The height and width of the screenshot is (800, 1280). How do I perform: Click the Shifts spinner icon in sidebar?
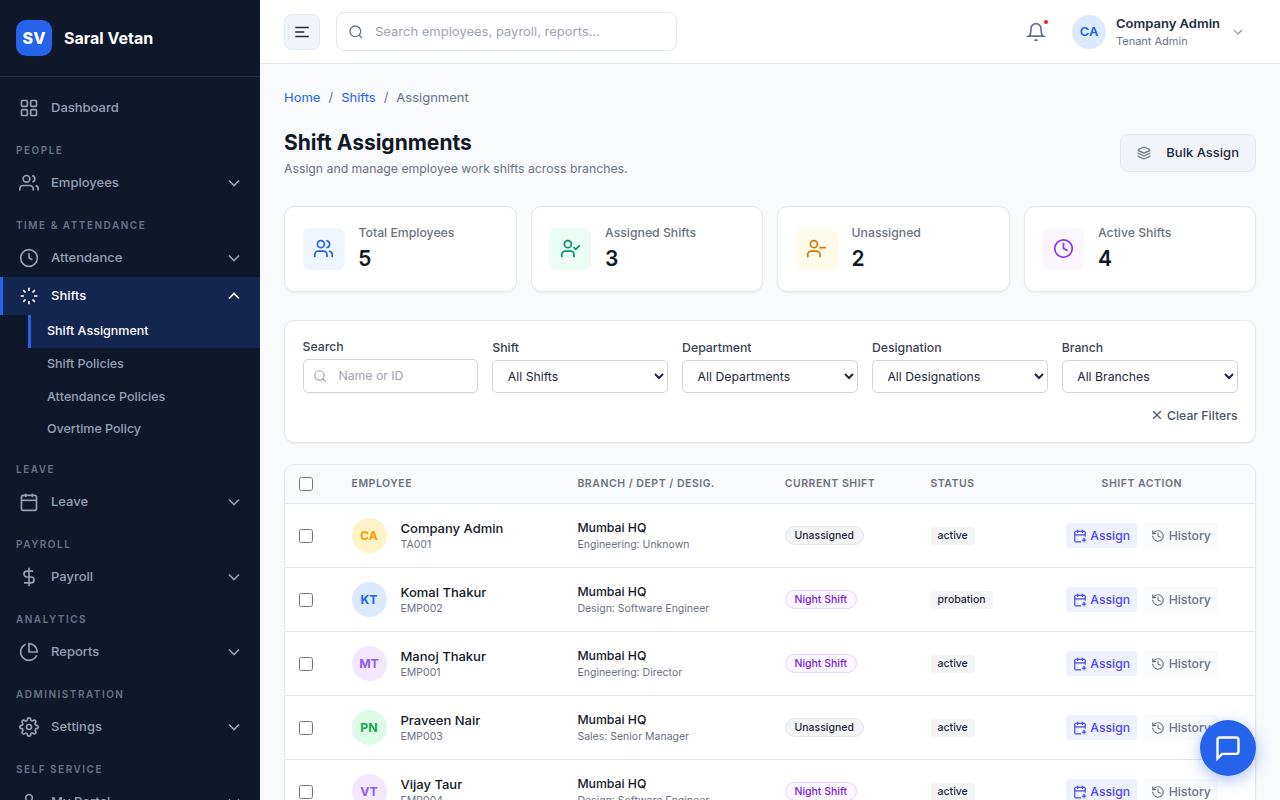click(29, 296)
